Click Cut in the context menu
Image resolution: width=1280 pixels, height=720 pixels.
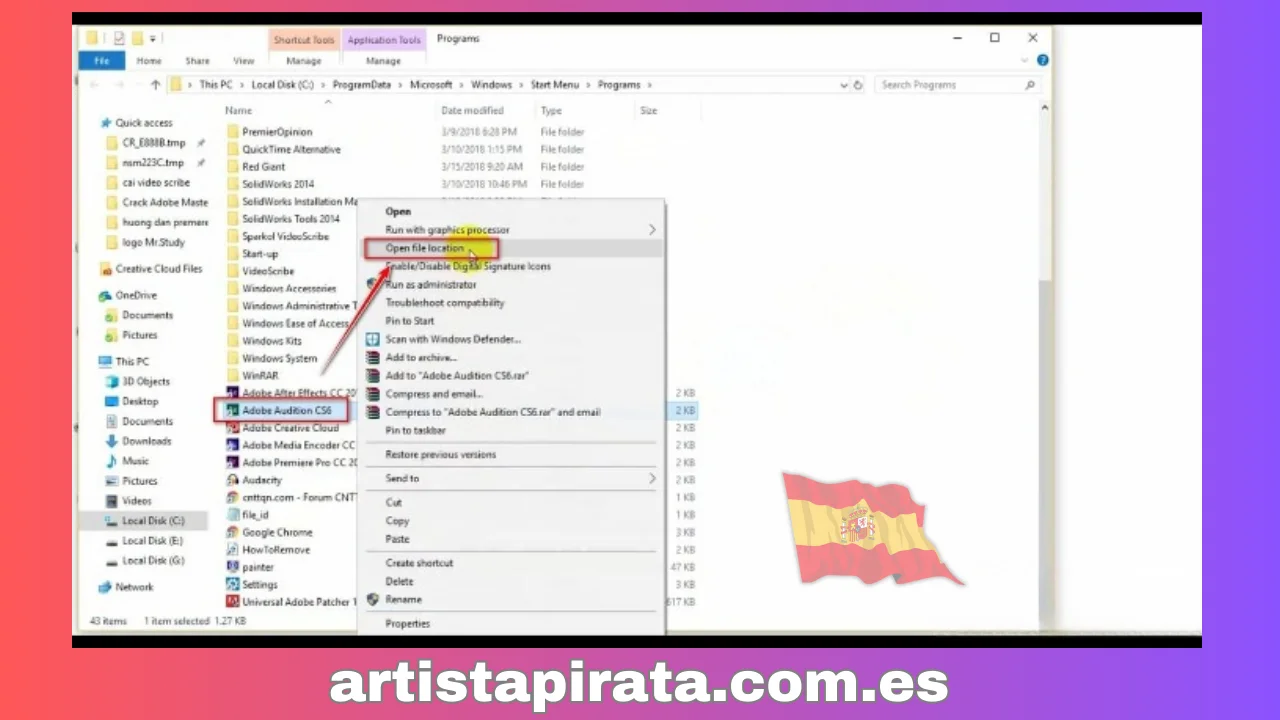click(x=394, y=502)
